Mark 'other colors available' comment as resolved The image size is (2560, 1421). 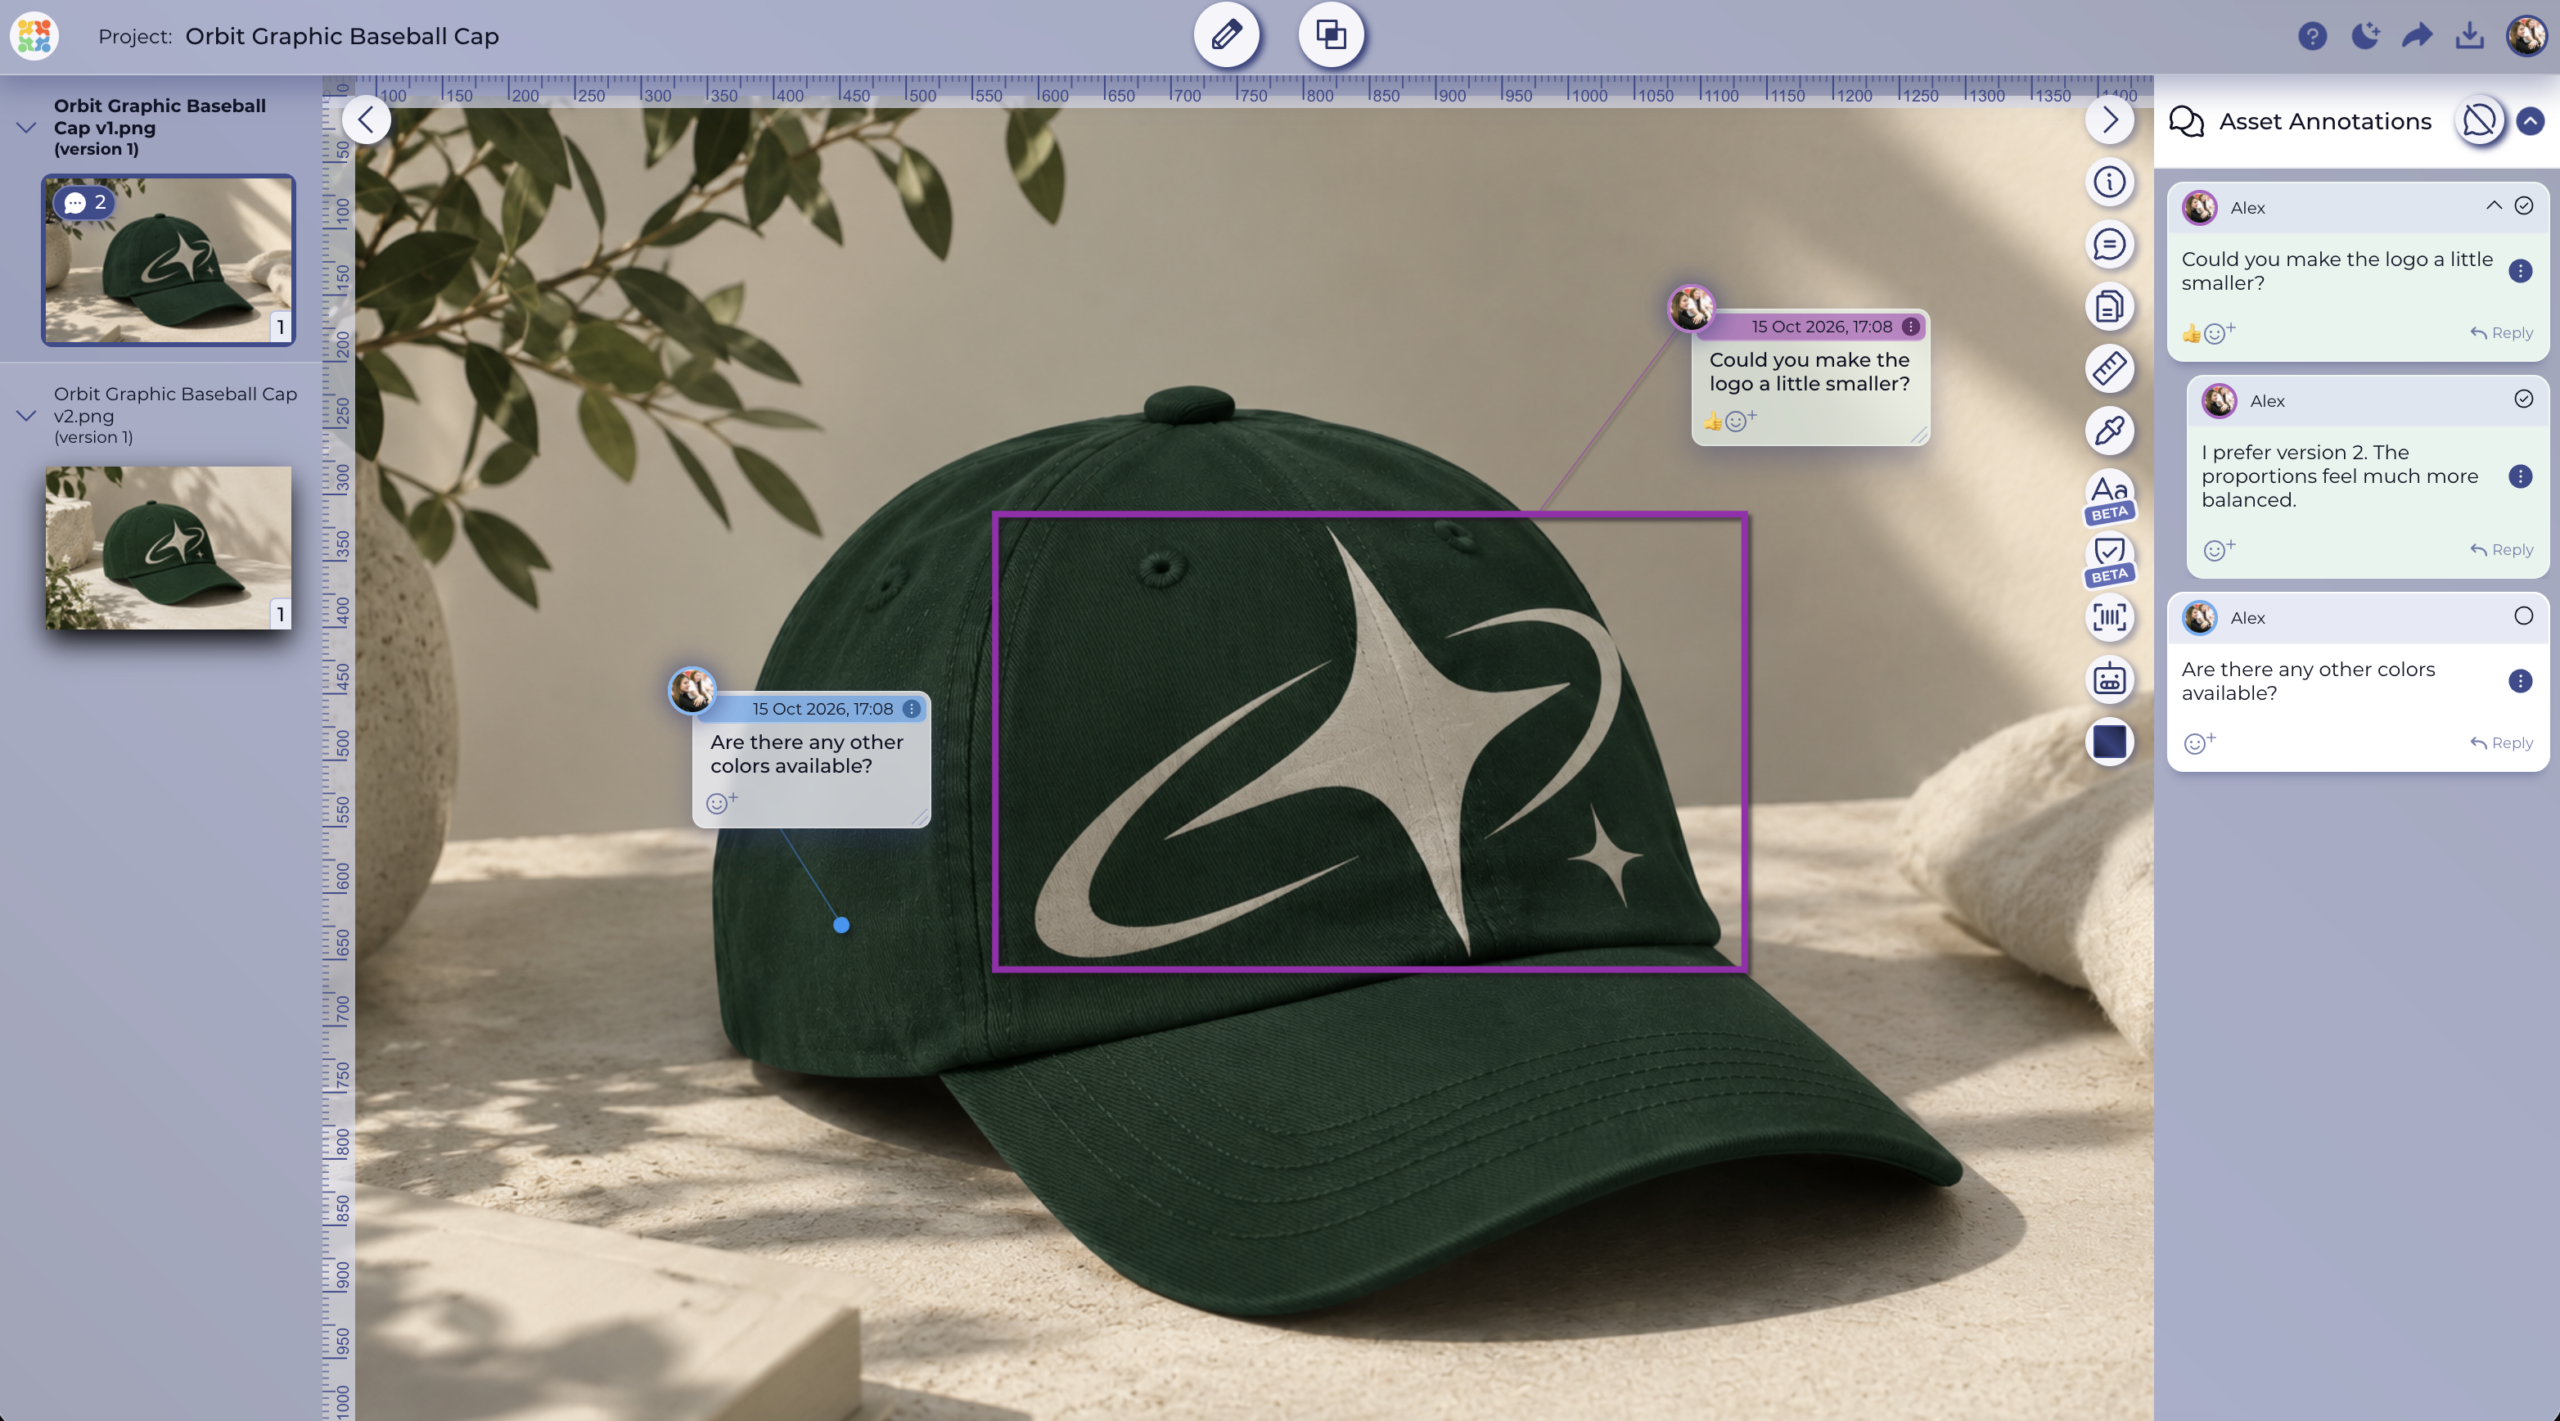pos(2523,616)
